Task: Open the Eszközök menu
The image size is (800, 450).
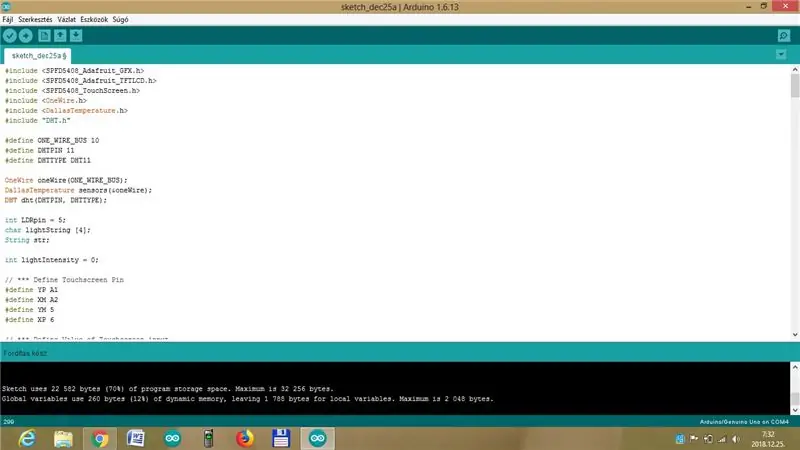Action: [x=94, y=19]
